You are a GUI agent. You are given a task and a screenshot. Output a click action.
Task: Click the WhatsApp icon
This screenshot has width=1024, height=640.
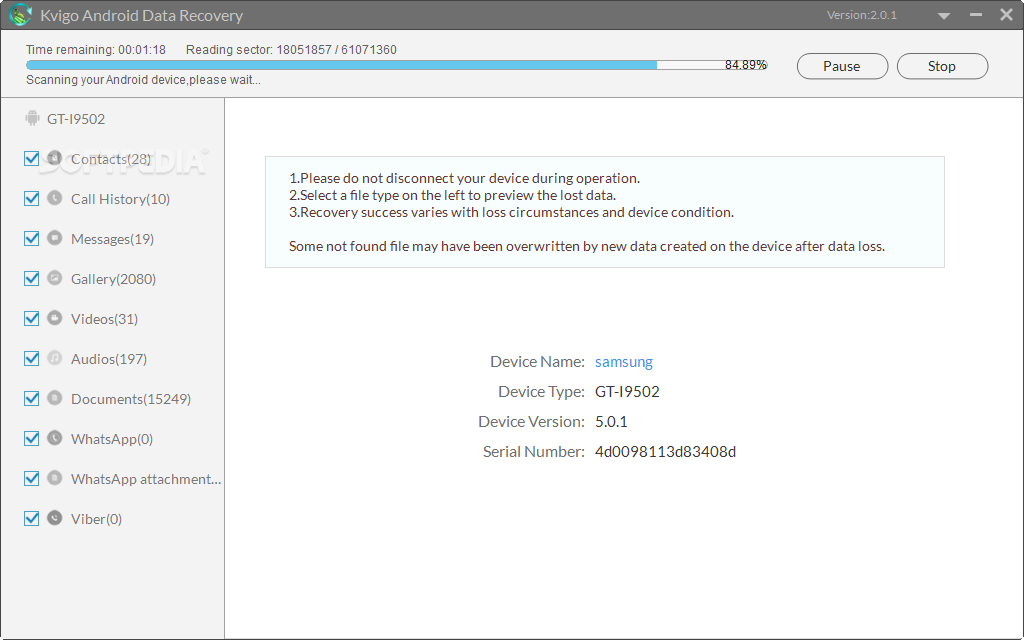click(55, 438)
